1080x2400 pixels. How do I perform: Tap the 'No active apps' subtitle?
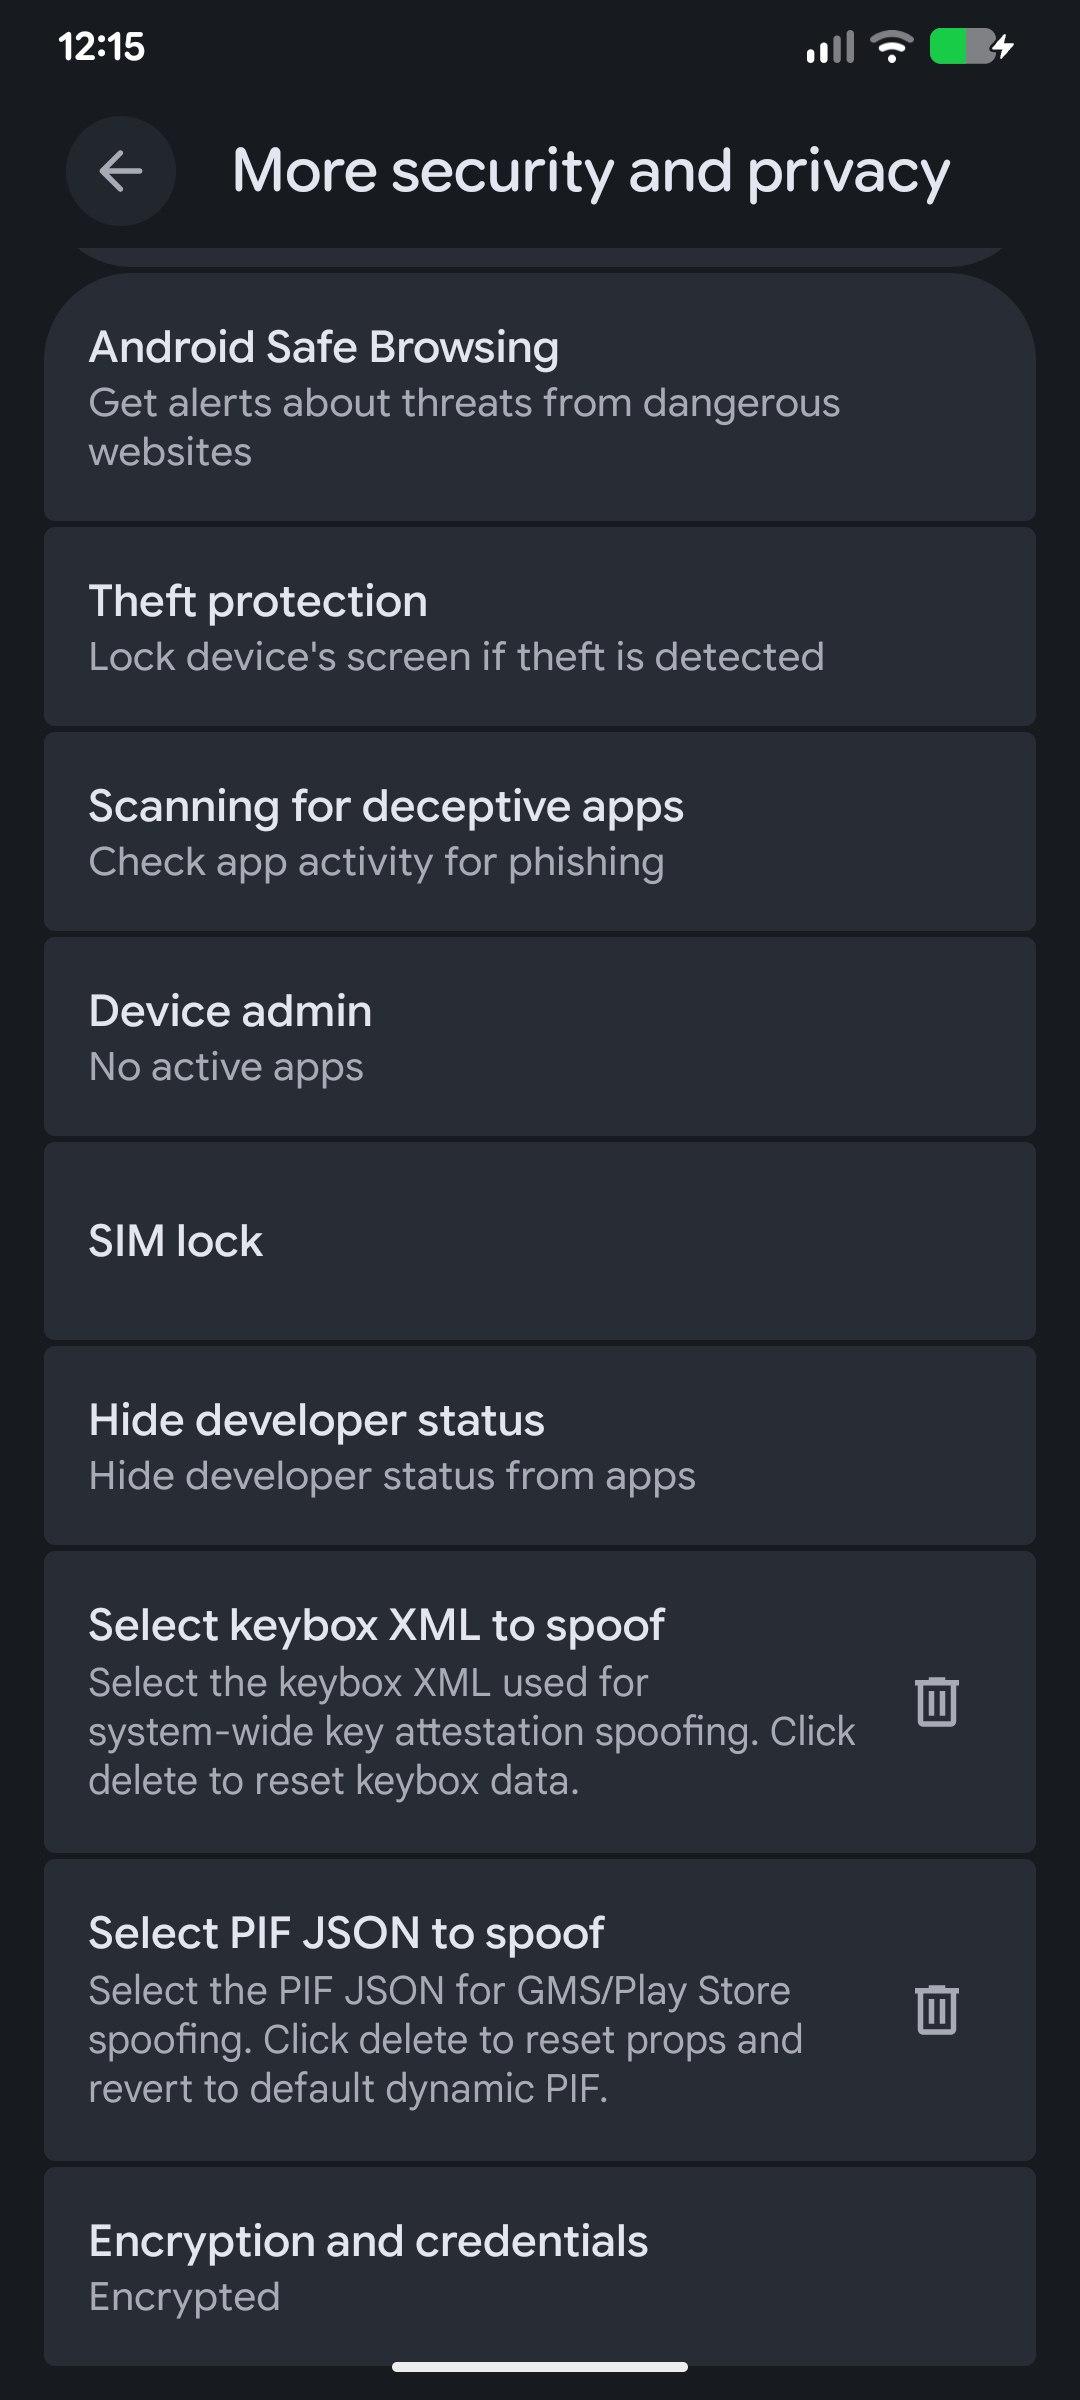click(x=226, y=1067)
